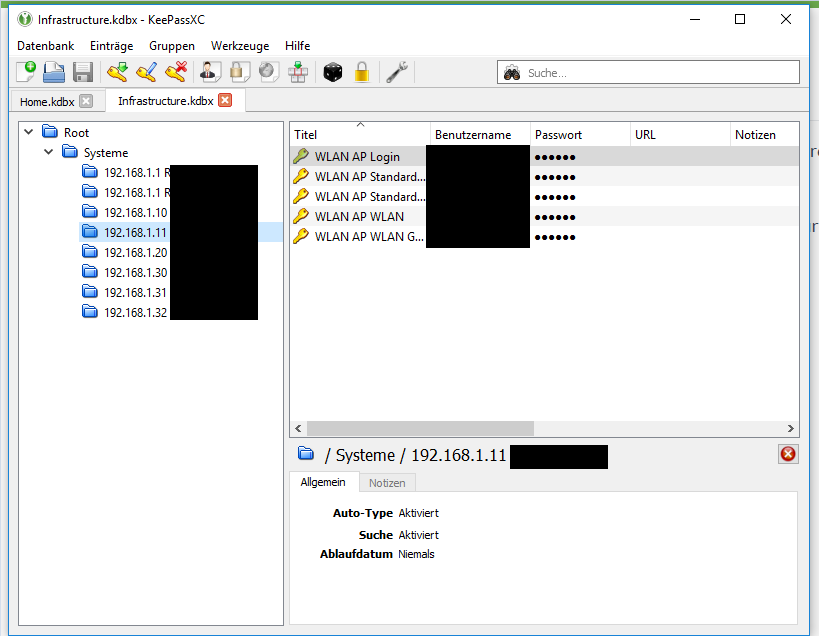The width and height of the screenshot is (819, 636).
Task: Create a new database
Action: [25, 71]
